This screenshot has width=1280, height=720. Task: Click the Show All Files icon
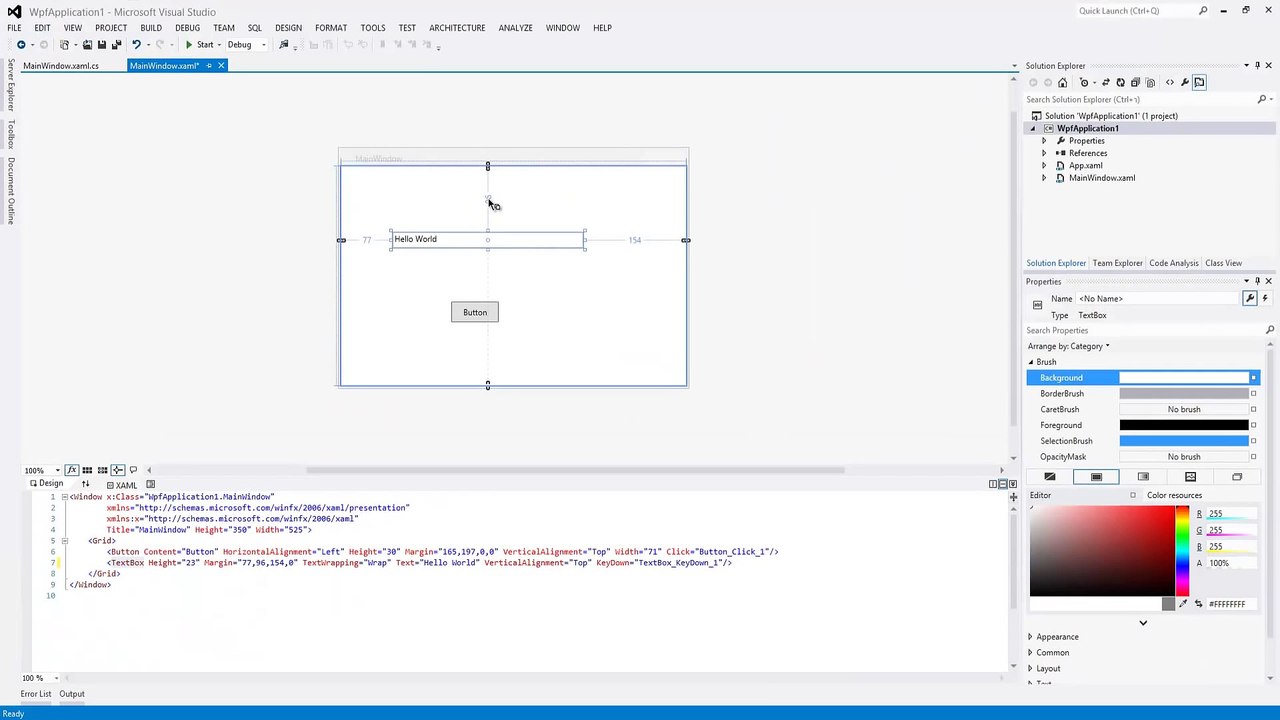click(1150, 83)
